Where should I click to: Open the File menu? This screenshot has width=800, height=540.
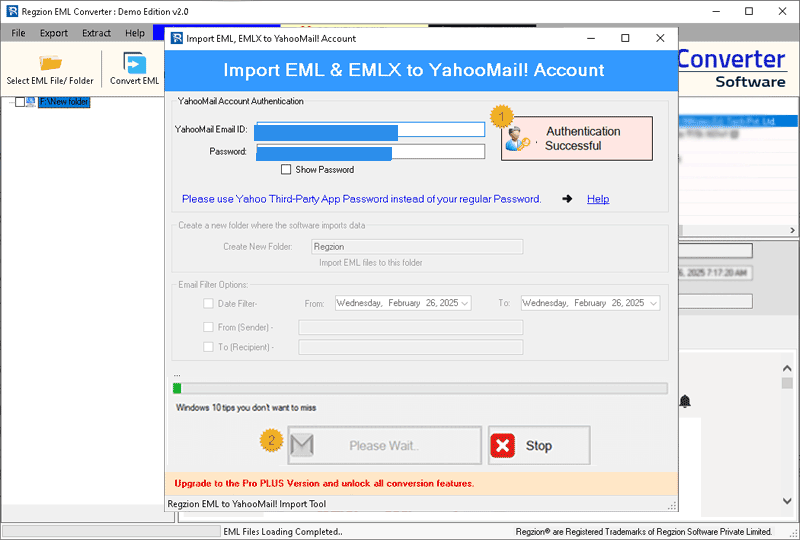pos(18,33)
